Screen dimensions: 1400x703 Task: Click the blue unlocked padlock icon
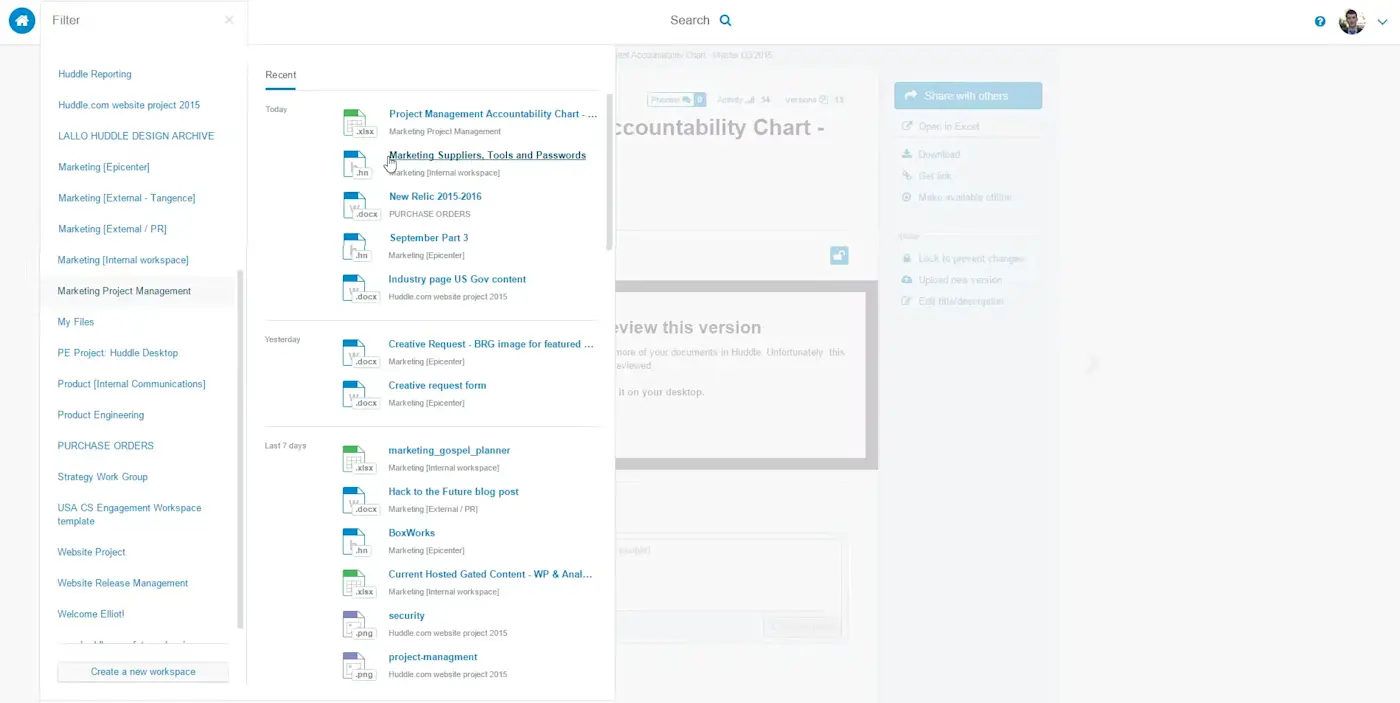coord(839,256)
